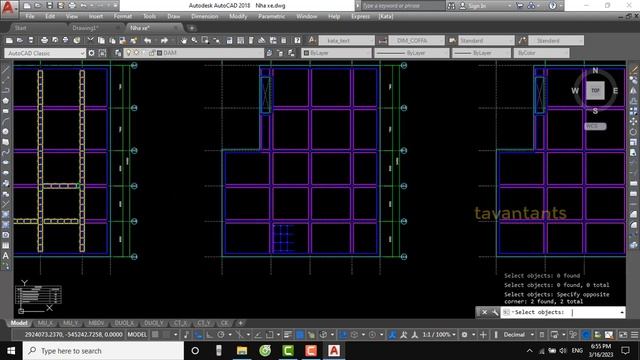Image resolution: width=640 pixels, height=360 pixels.
Task: Select the Pan hand tool
Action: coord(184,40)
